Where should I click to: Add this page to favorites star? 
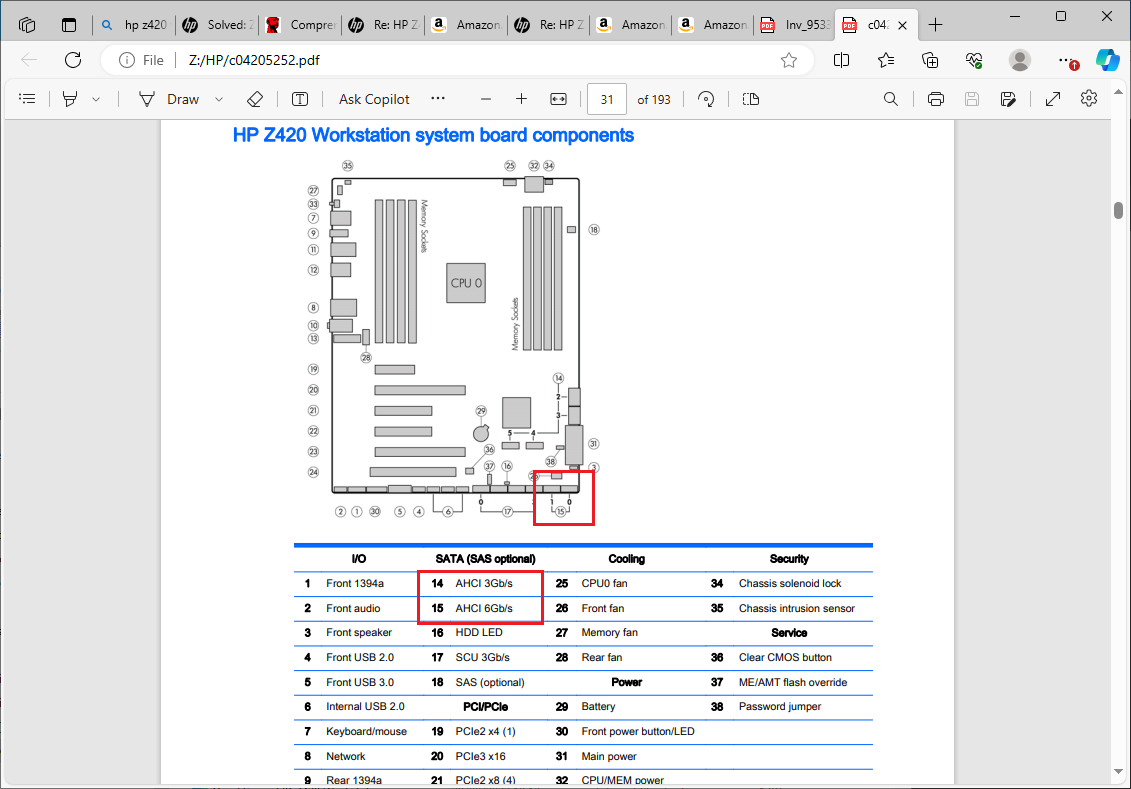click(x=788, y=60)
